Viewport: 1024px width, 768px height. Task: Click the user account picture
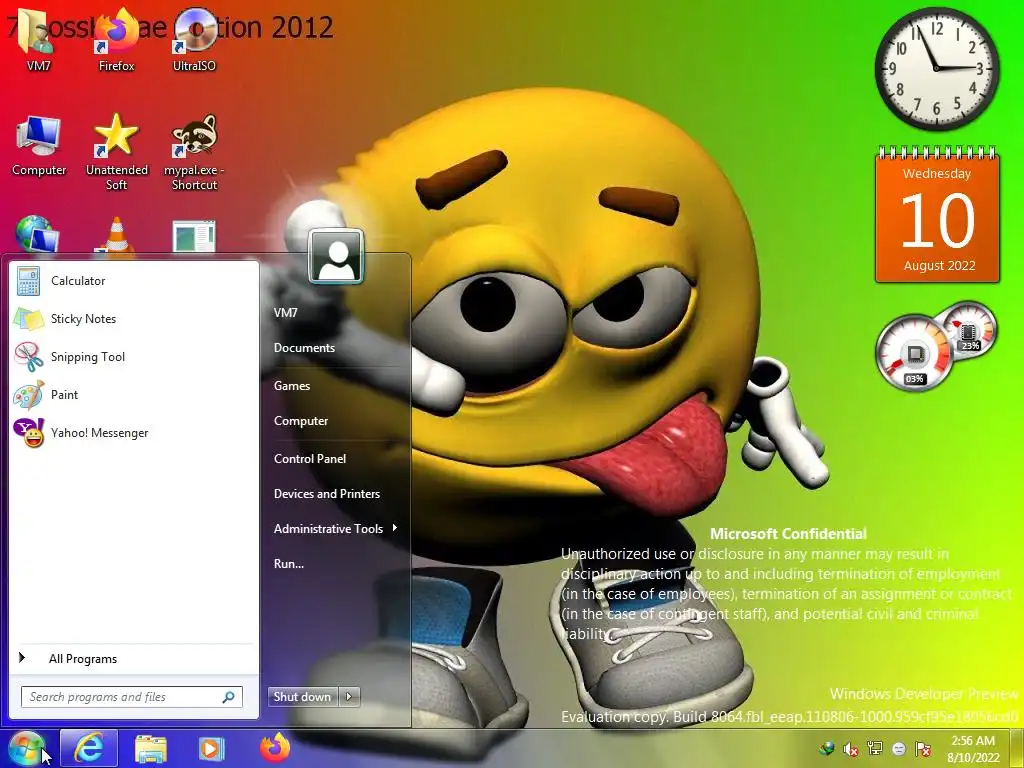(x=336, y=256)
